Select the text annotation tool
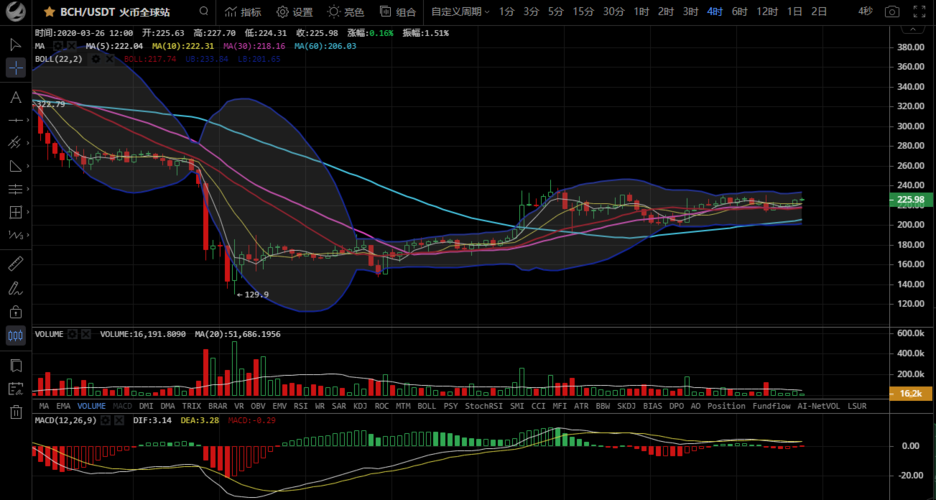 coord(16,97)
